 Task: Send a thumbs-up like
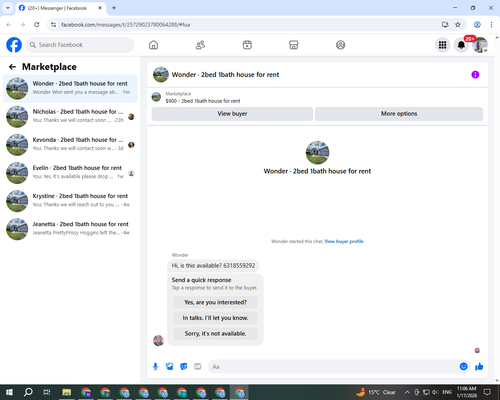[479, 367]
